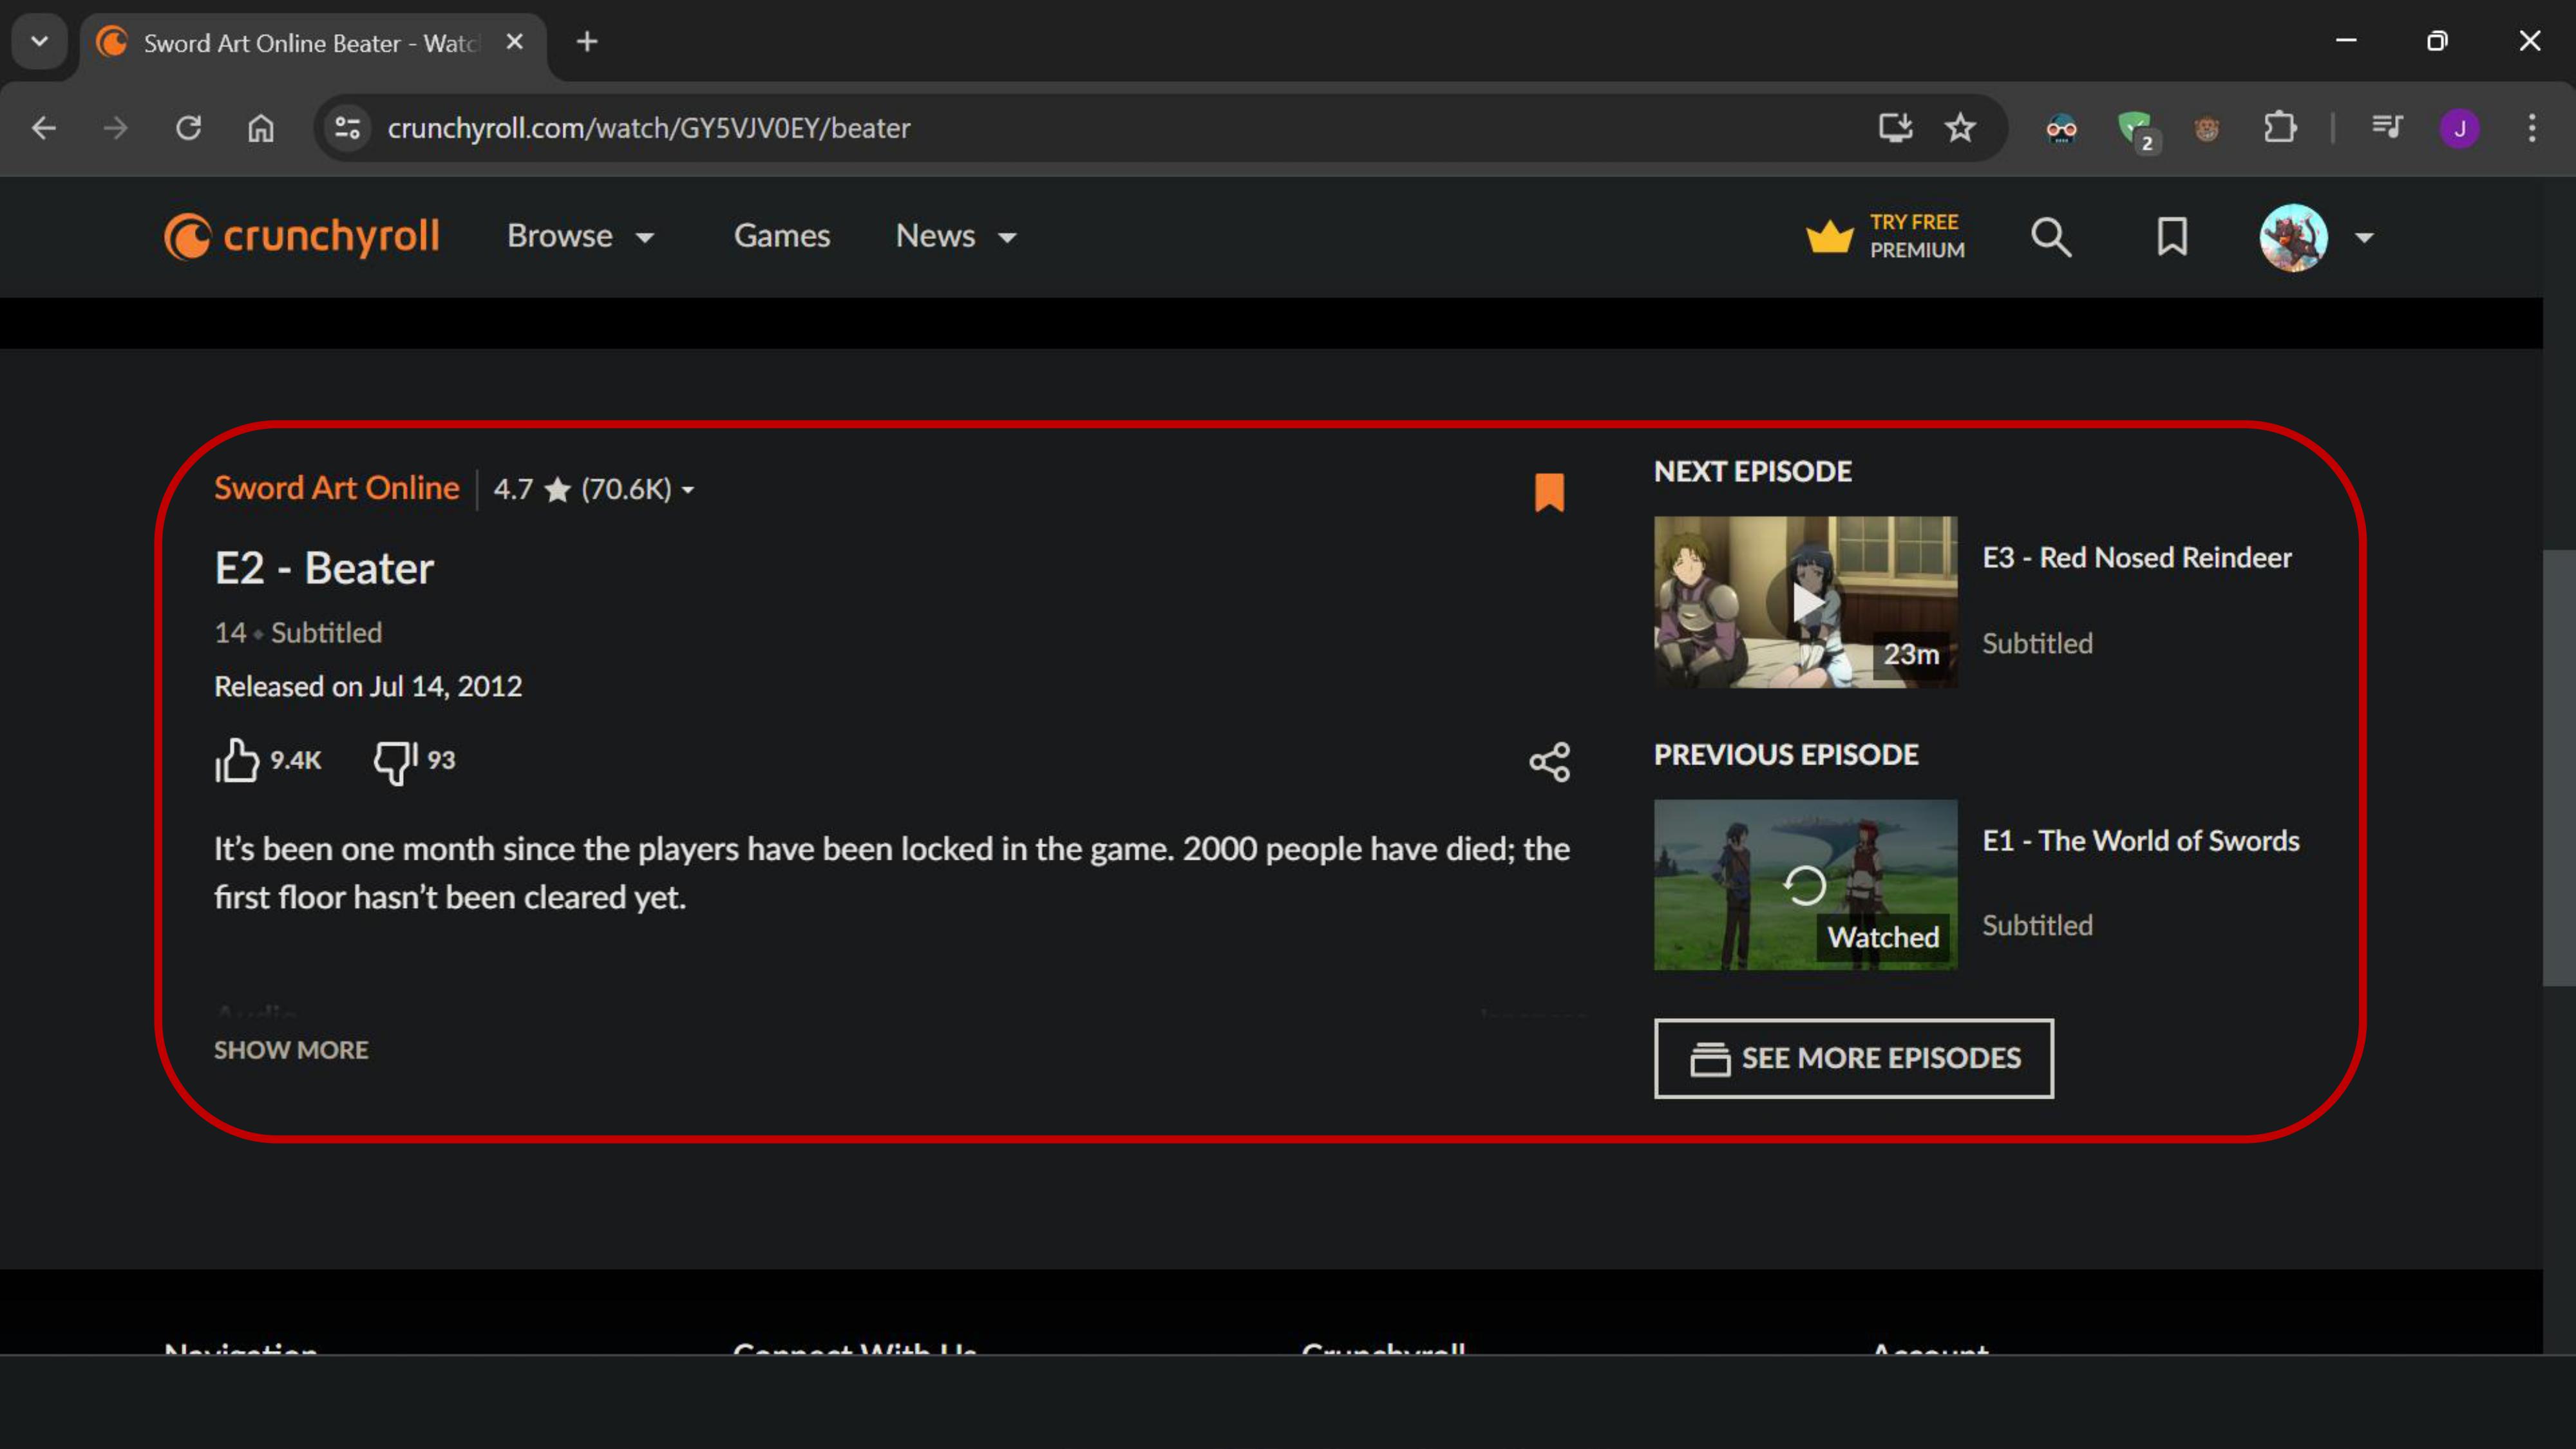Like the episode with thumbs up
Screen dimensions: 2576x1449
tap(237, 761)
